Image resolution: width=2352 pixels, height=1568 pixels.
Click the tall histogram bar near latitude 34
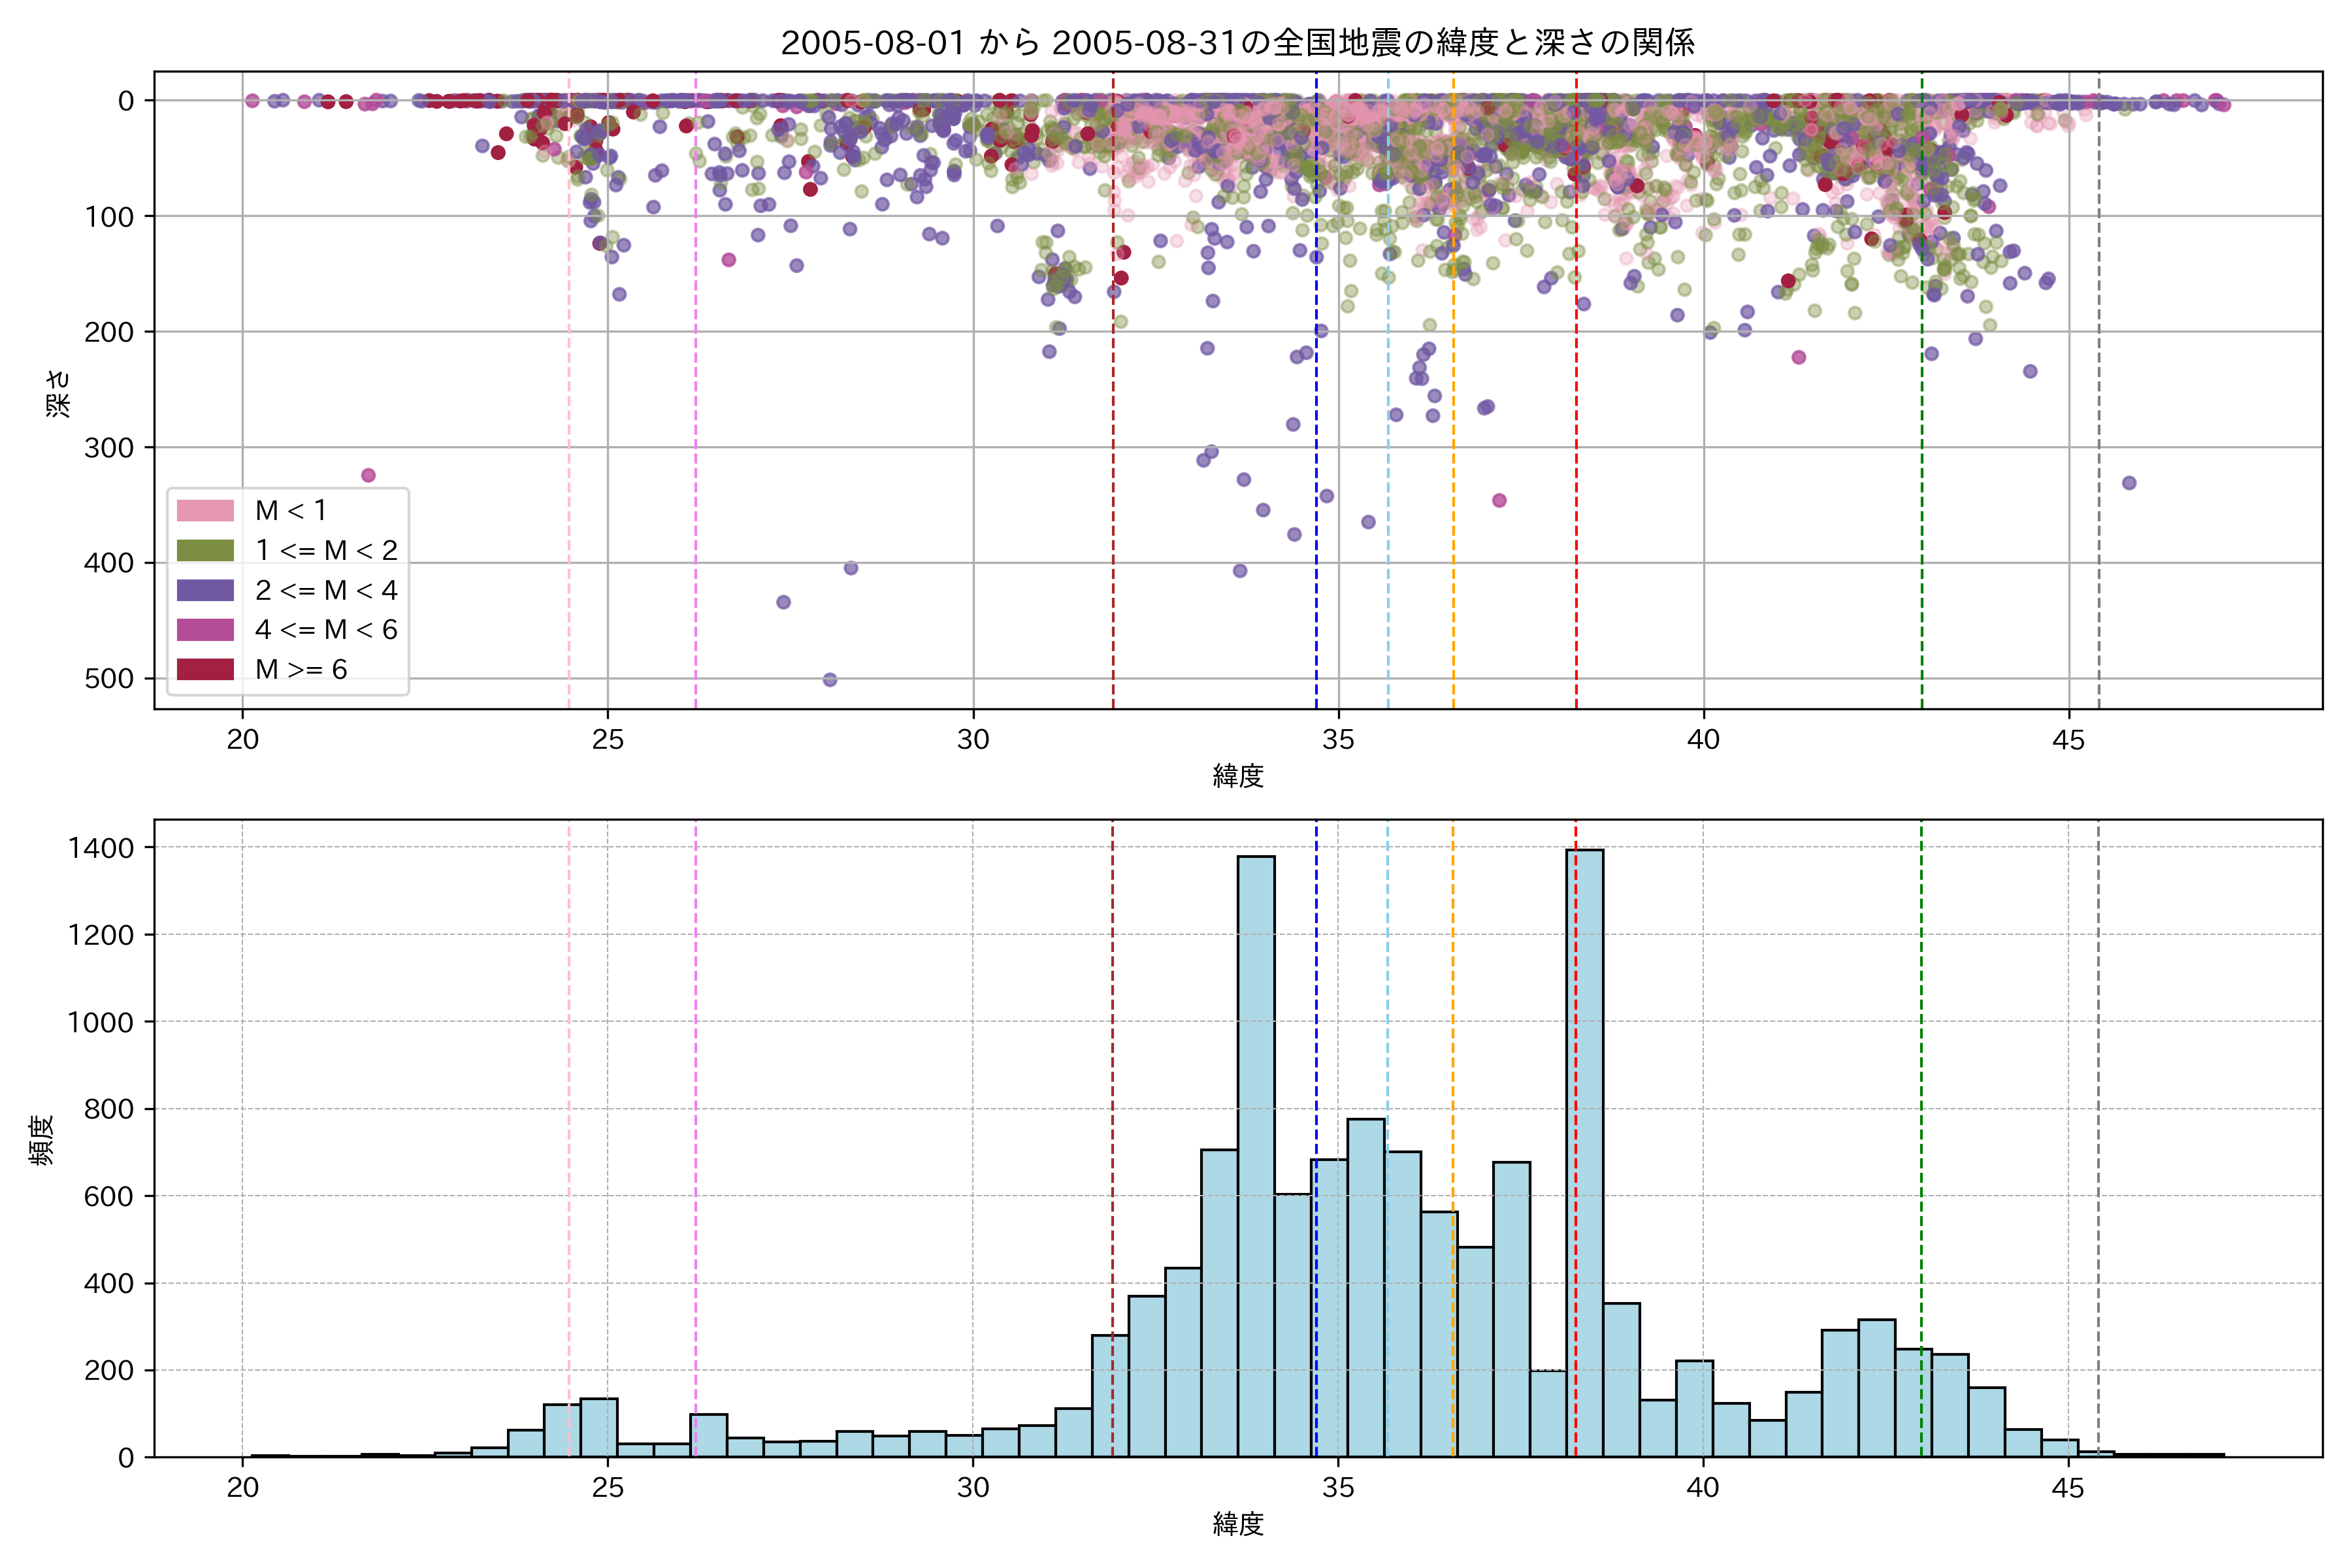coord(1256,1150)
